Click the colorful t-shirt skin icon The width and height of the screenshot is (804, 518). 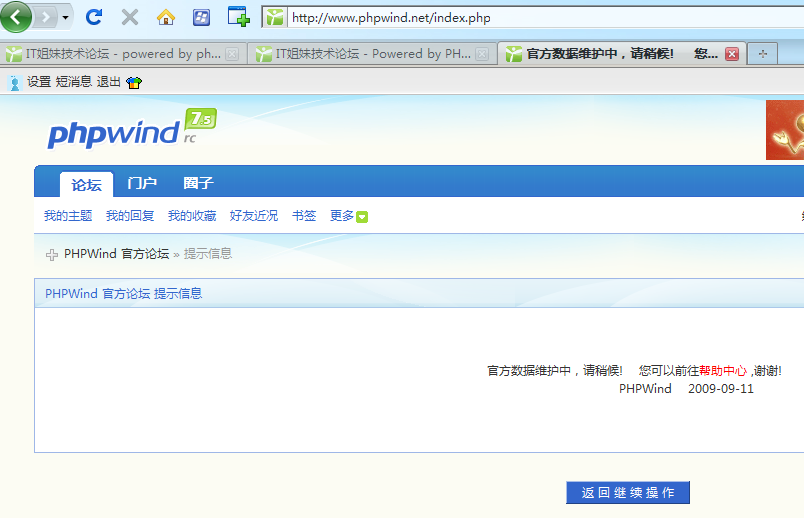[134, 83]
